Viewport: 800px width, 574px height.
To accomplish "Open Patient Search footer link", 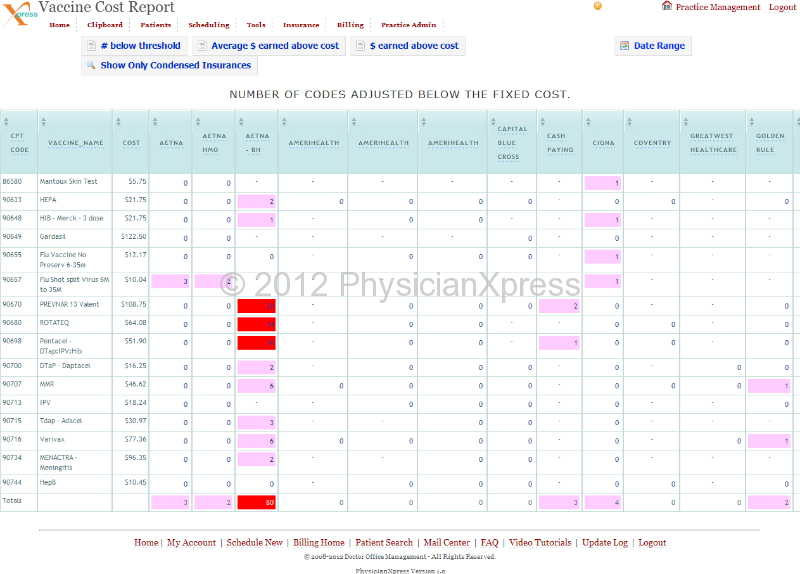I will [x=384, y=543].
